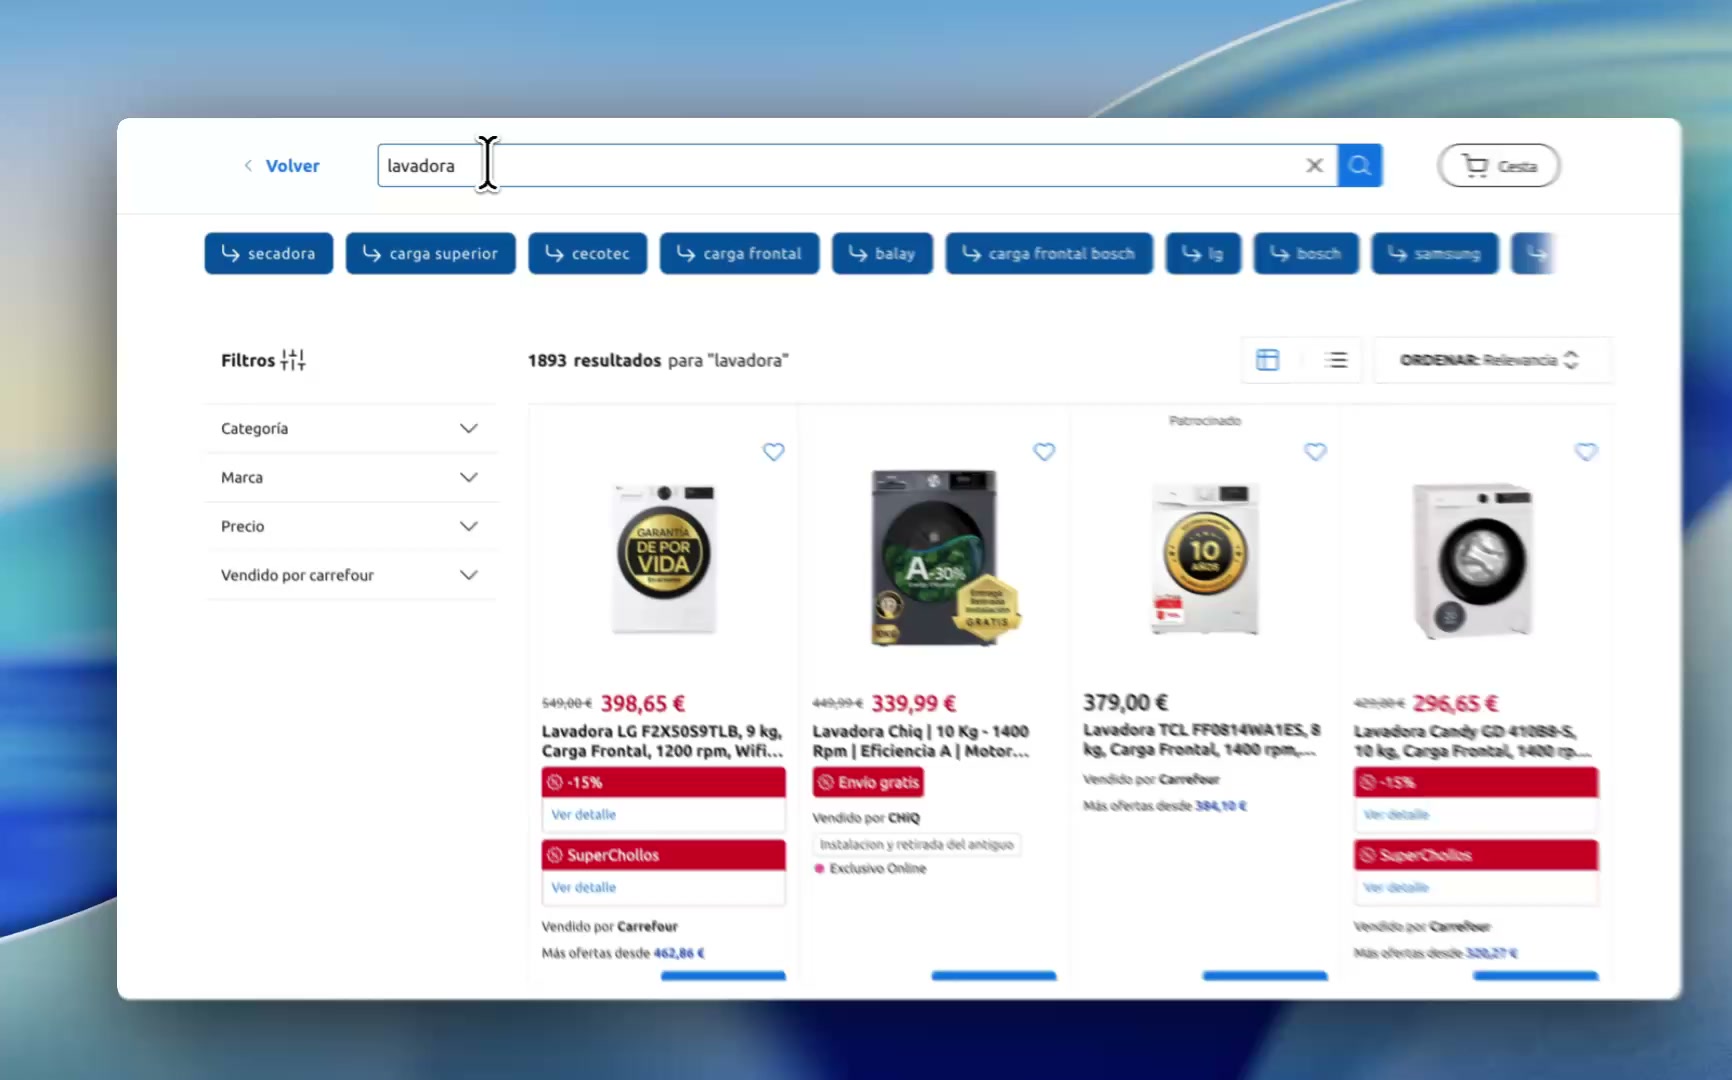This screenshot has width=1732, height=1080.
Task: Click Vendido por CHIQ seller text
Action: point(866,818)
